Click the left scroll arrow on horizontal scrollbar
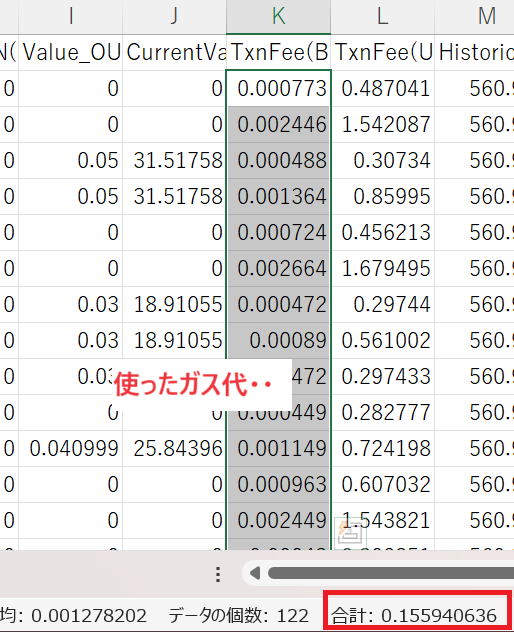This screenshot has width=514, height=632. (255, 573)
